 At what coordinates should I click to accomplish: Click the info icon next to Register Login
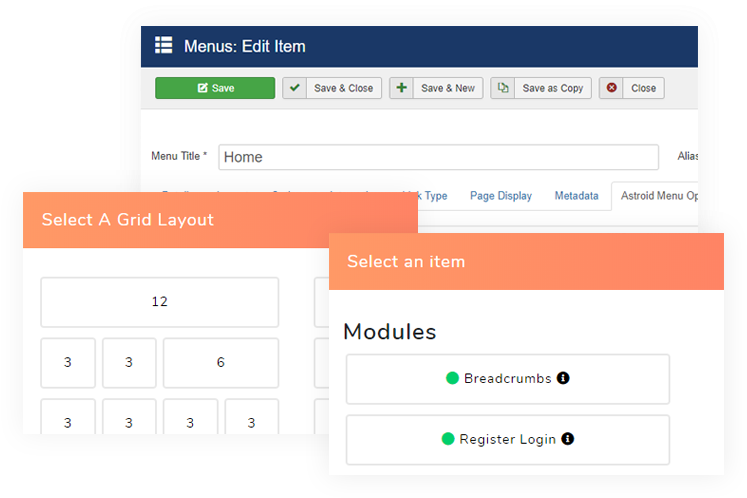(x=567, y=438)
